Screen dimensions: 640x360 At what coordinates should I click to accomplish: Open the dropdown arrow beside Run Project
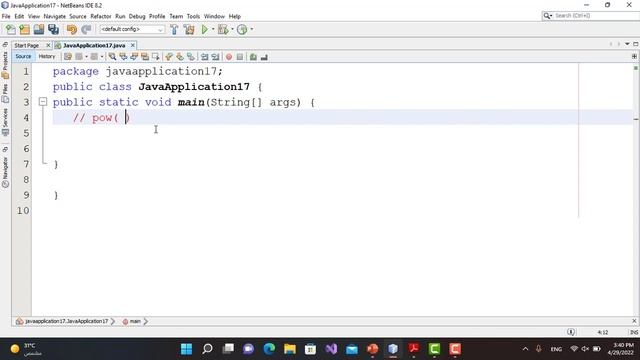(213, 29)
